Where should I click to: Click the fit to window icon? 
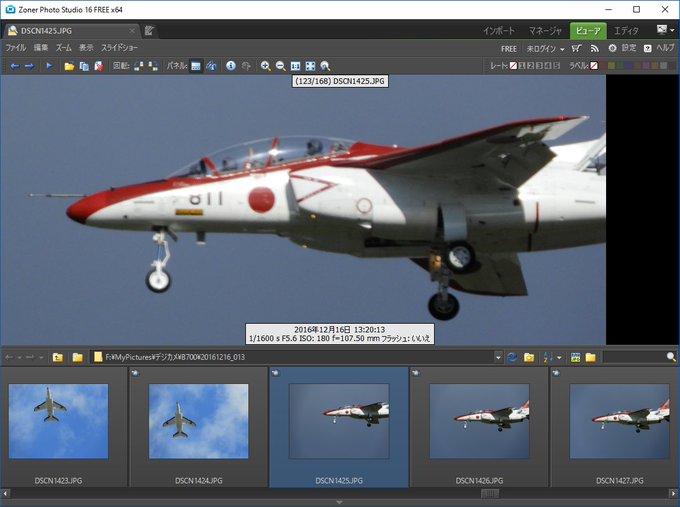point(310,66)
